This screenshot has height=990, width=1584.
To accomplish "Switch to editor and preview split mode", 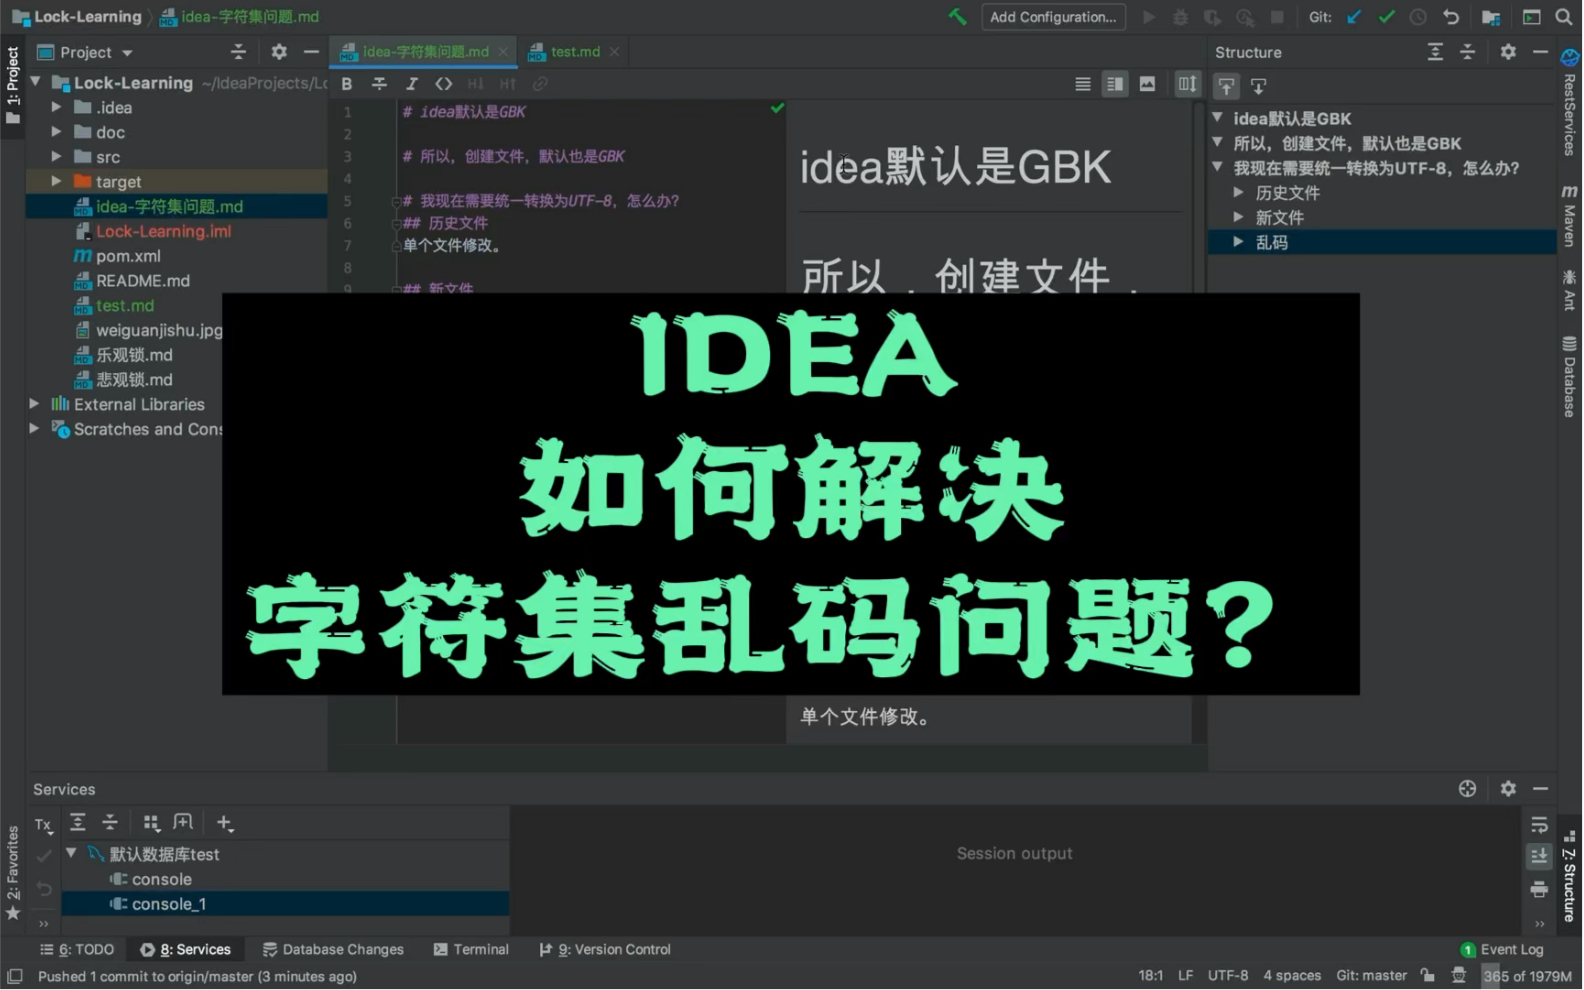I will 1114,84.
